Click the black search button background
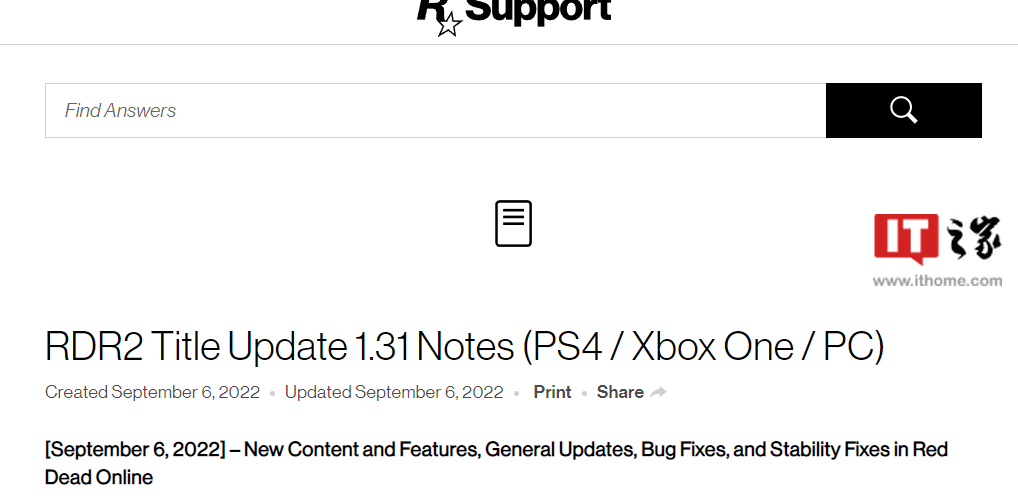Image resolution: width=1018 pixels, height=500 pixels. click(903, 110)
